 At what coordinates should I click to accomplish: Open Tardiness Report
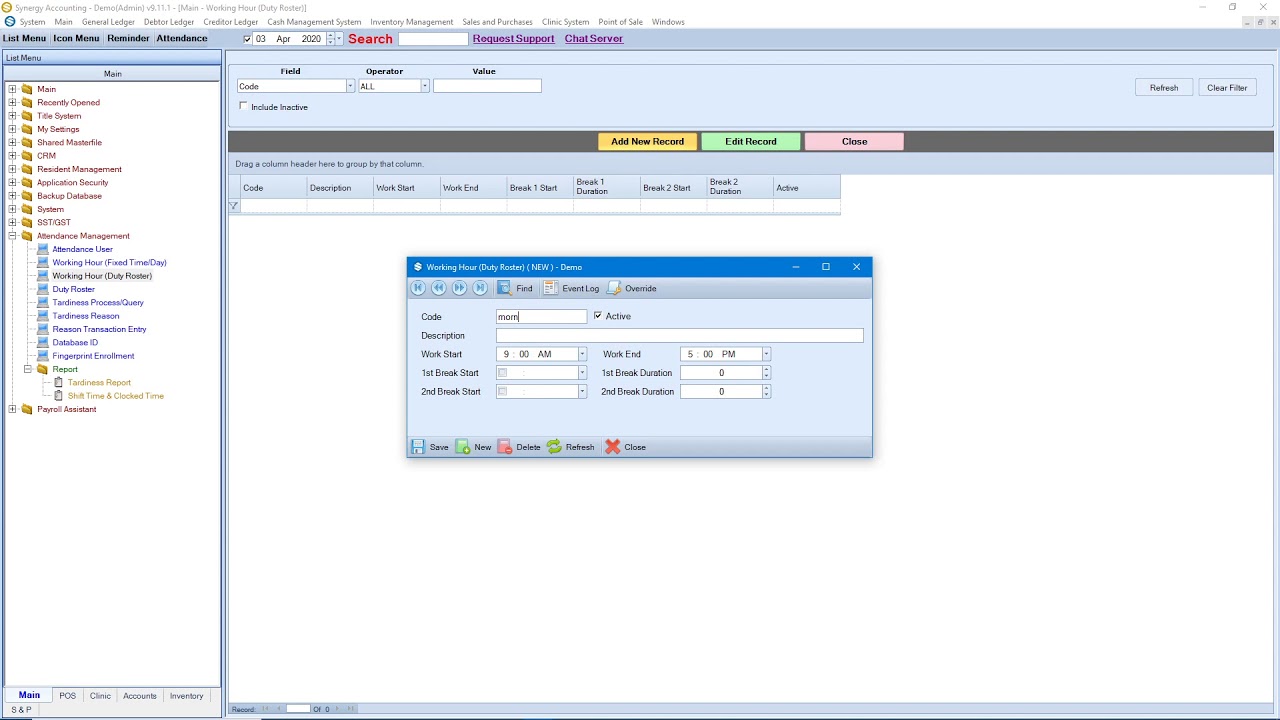(x=99, y=382)
